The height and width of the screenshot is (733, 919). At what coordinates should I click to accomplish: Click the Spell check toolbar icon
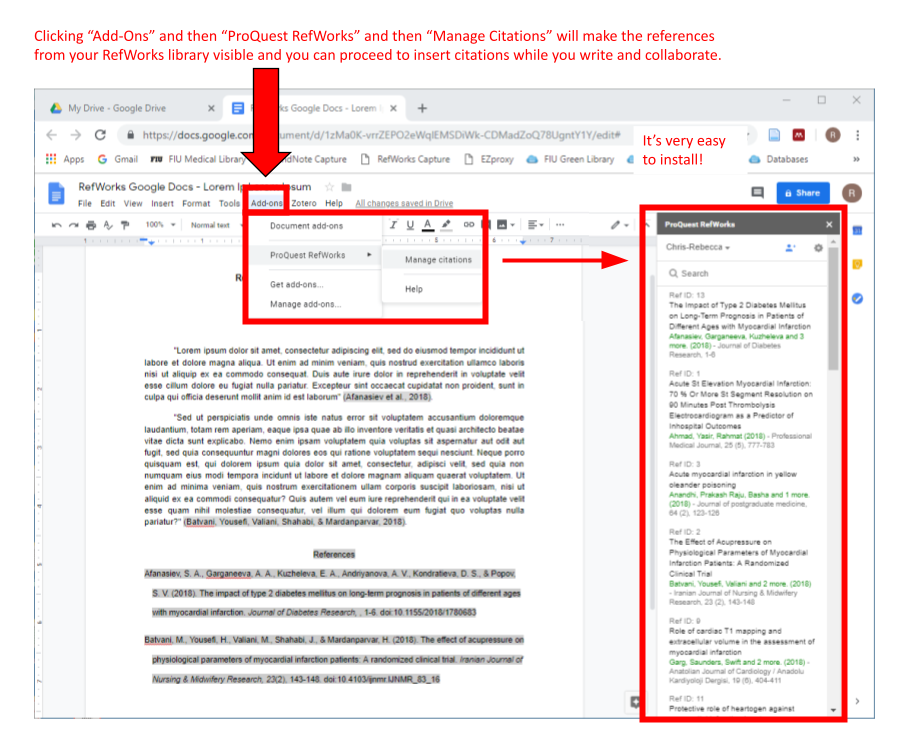108,225
